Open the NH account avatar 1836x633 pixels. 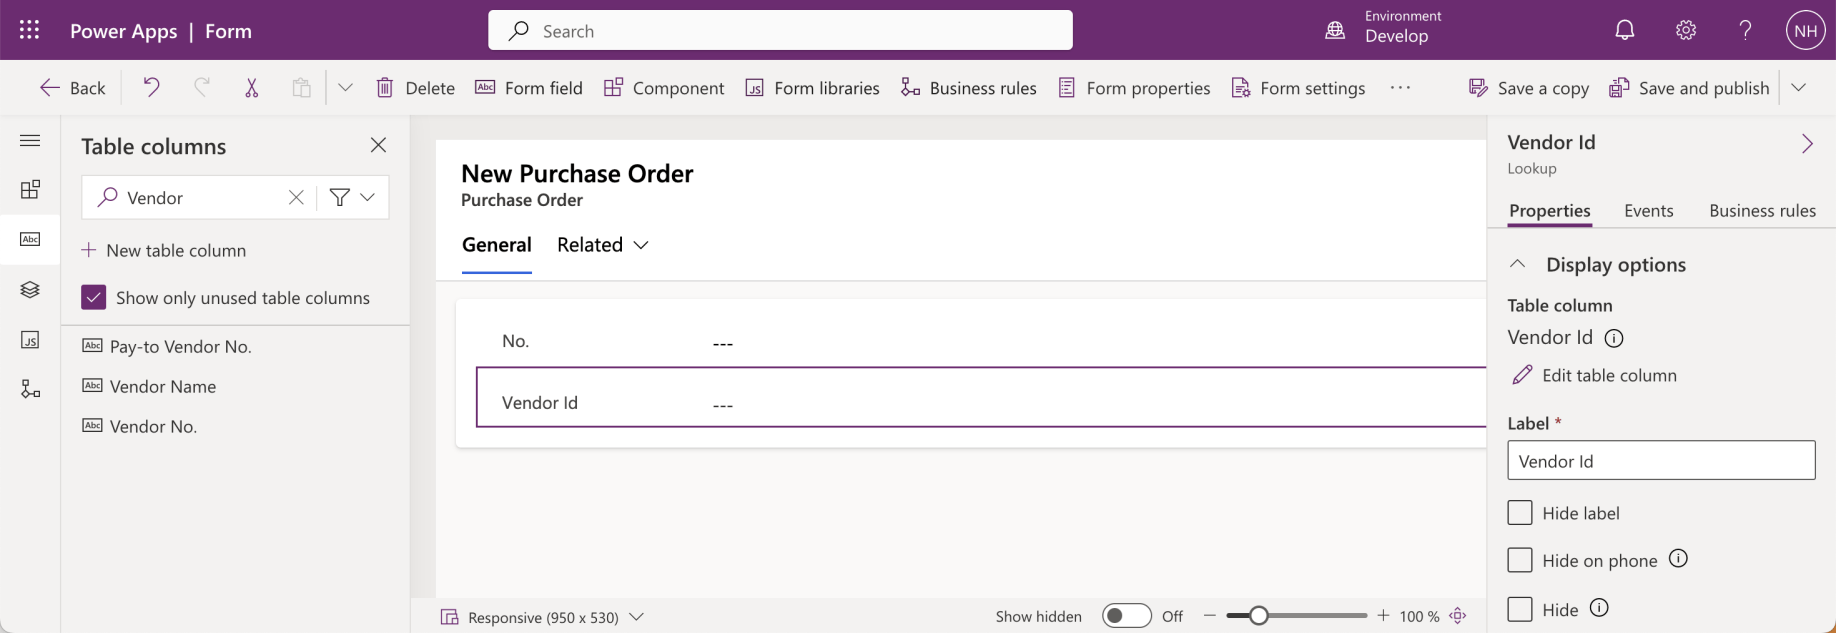pyautogui.click(x=1805, y=30)
